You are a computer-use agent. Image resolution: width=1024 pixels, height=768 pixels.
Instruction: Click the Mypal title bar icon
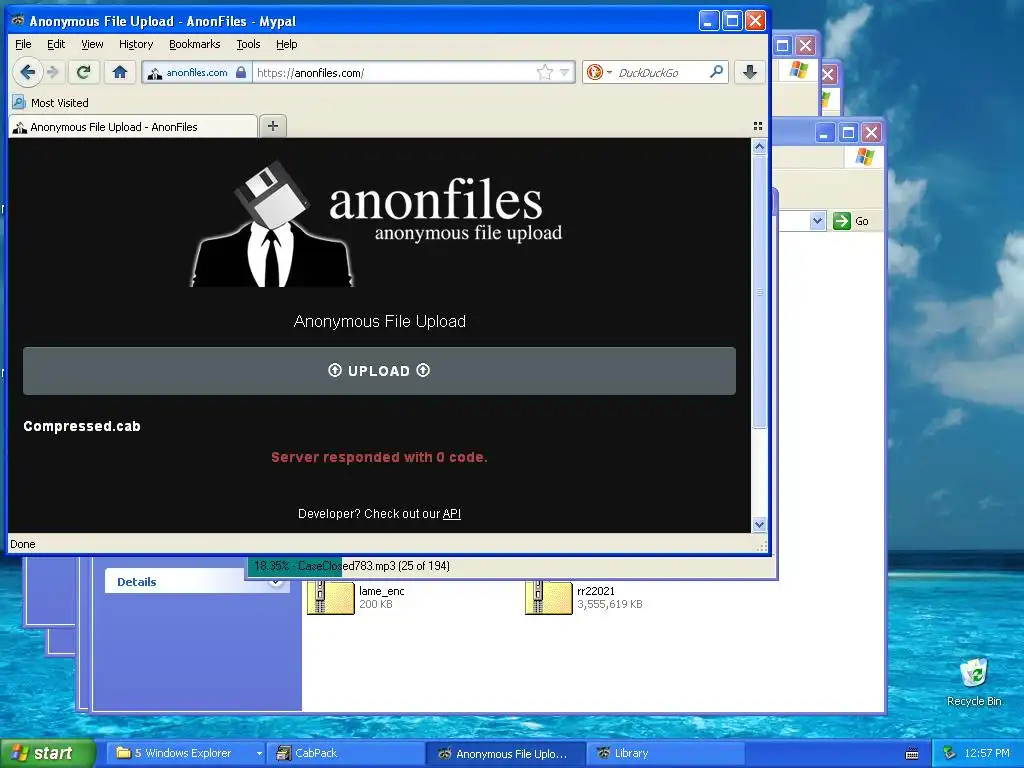(x=18, y=21)
